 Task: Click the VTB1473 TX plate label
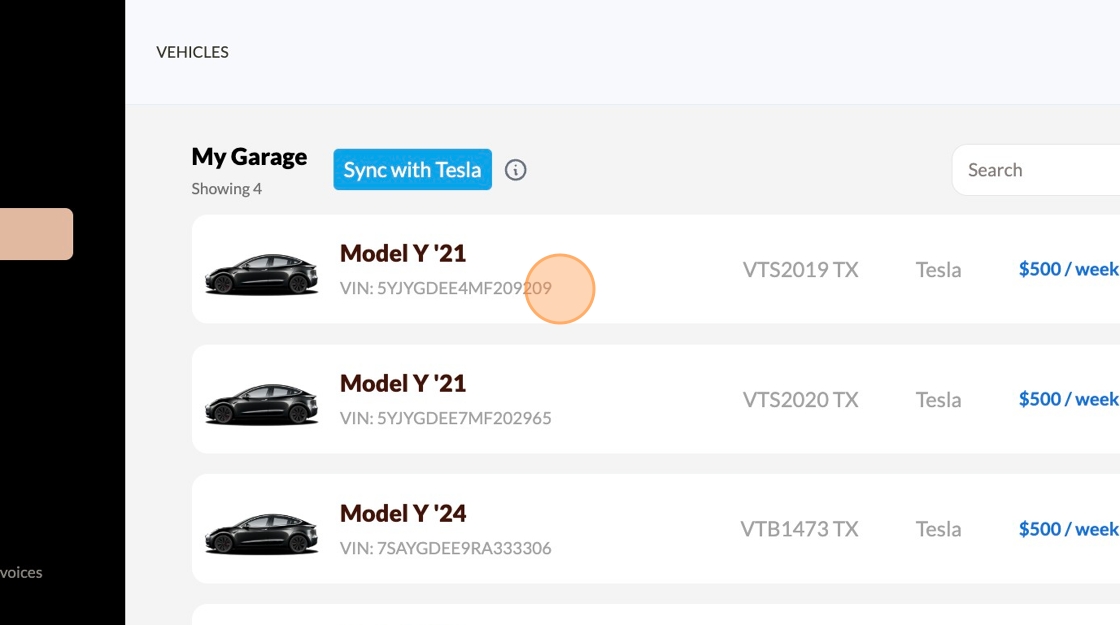(799, 529)
